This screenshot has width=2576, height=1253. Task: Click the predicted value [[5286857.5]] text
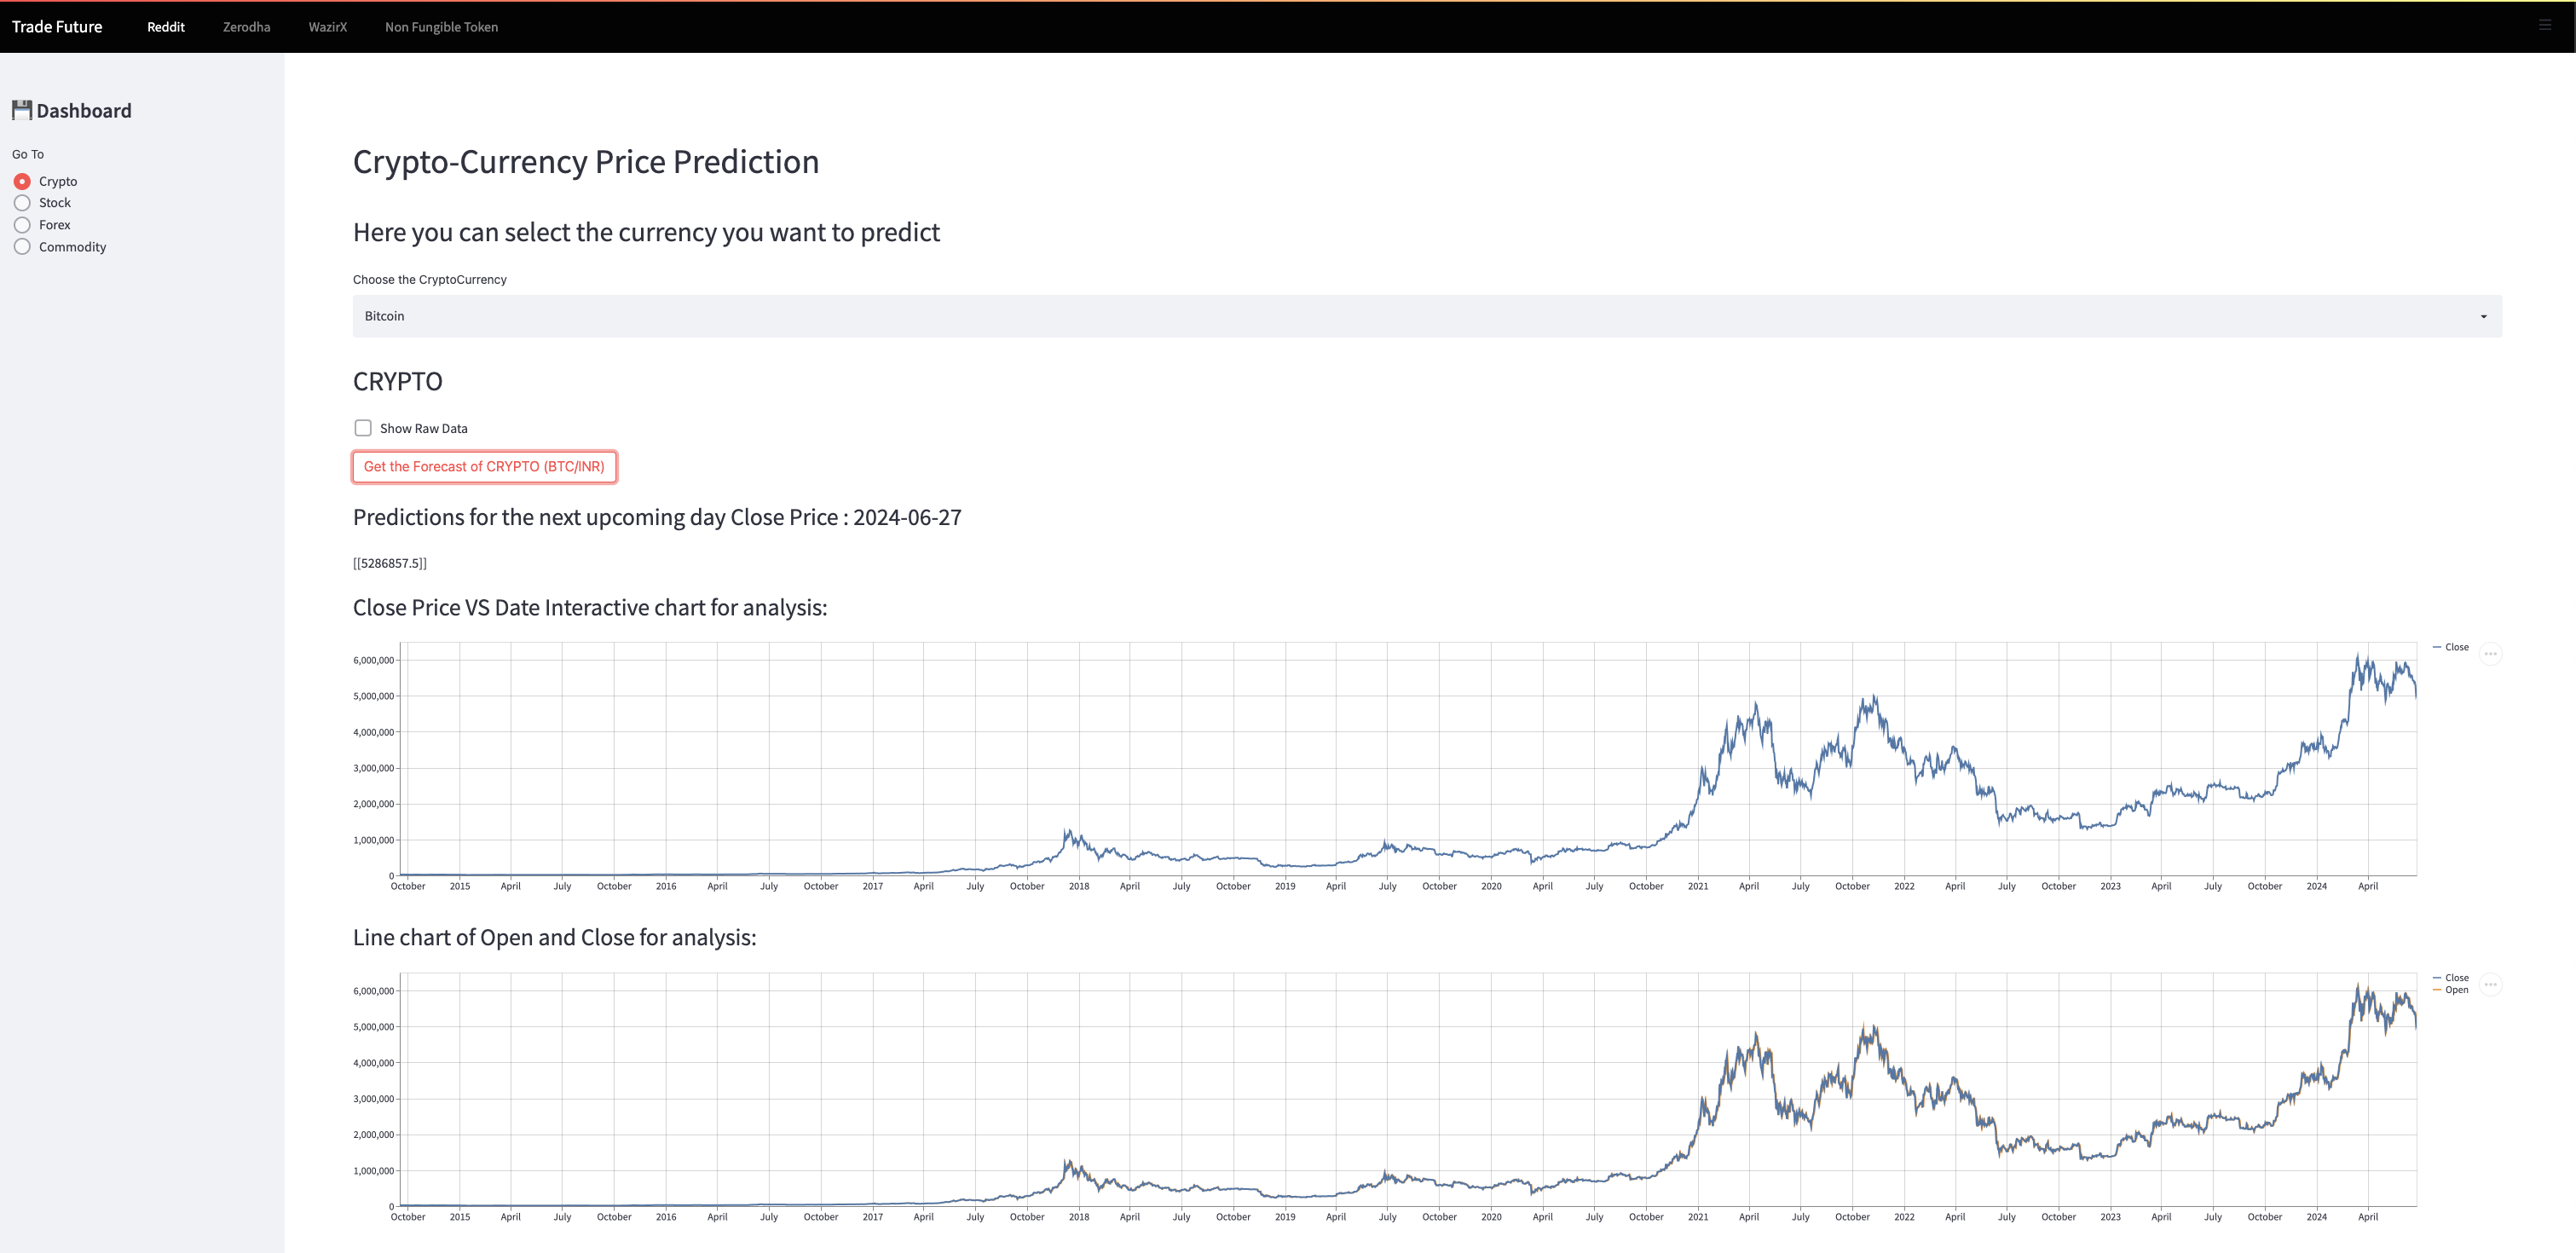390,563
